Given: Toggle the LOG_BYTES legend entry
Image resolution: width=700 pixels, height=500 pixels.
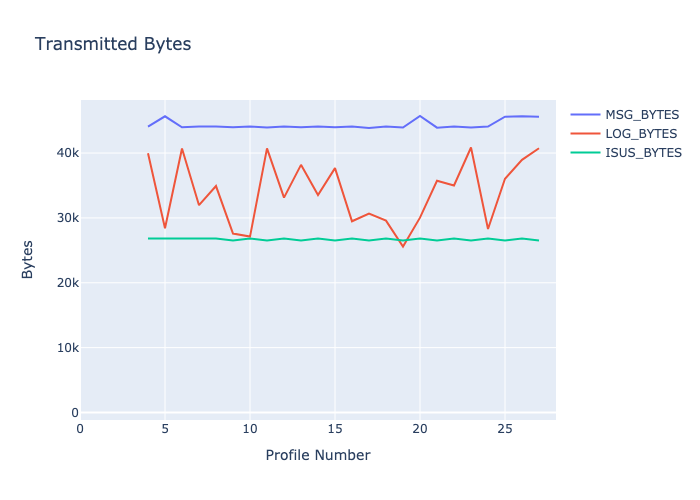Looking at the screenshot, I should pyautogui.click(x=639, y=133).
